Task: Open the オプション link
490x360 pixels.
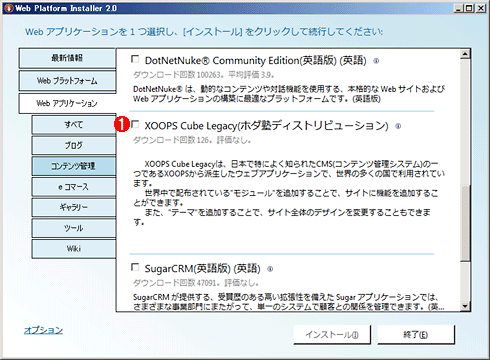Action: pos(43,330)
